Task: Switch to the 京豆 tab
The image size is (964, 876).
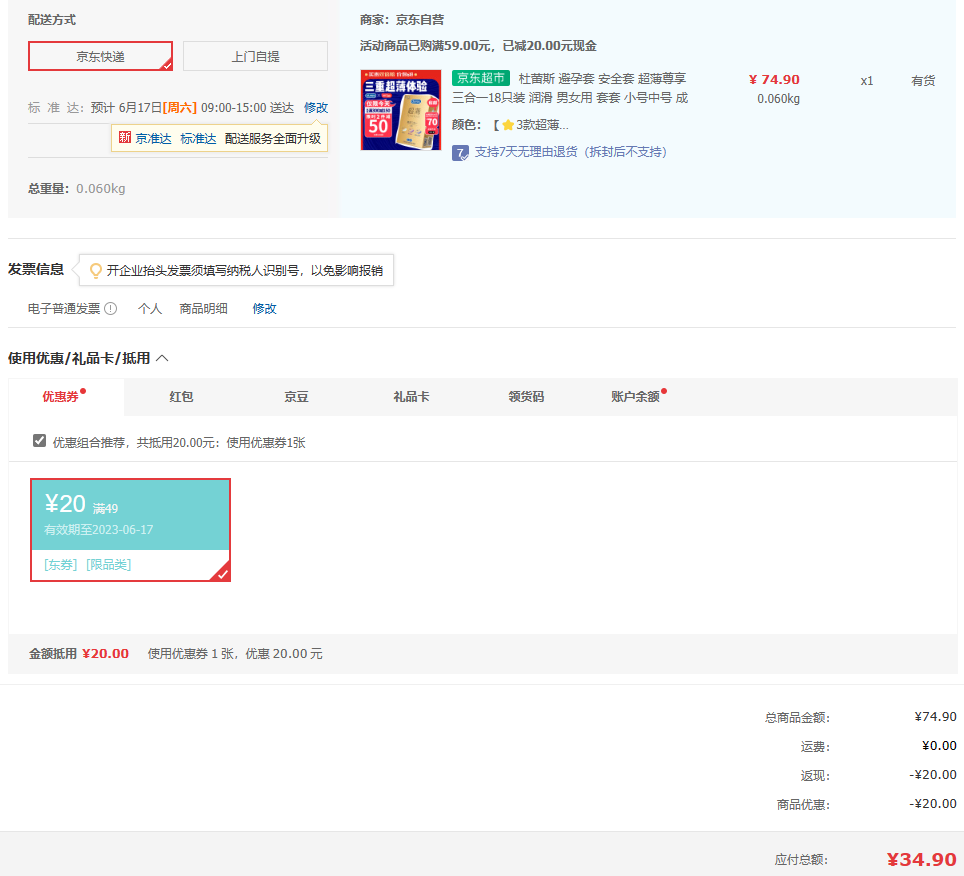Action: click(296, 397)
